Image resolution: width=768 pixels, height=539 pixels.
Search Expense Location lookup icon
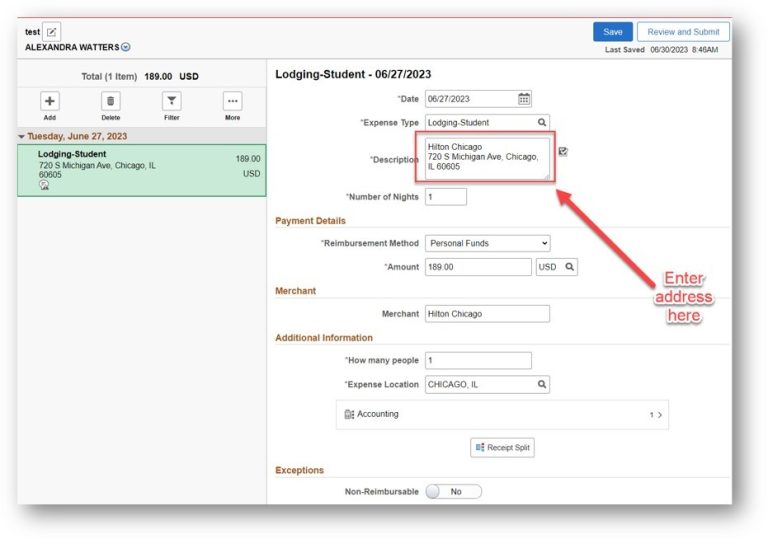tap(542, 385)
